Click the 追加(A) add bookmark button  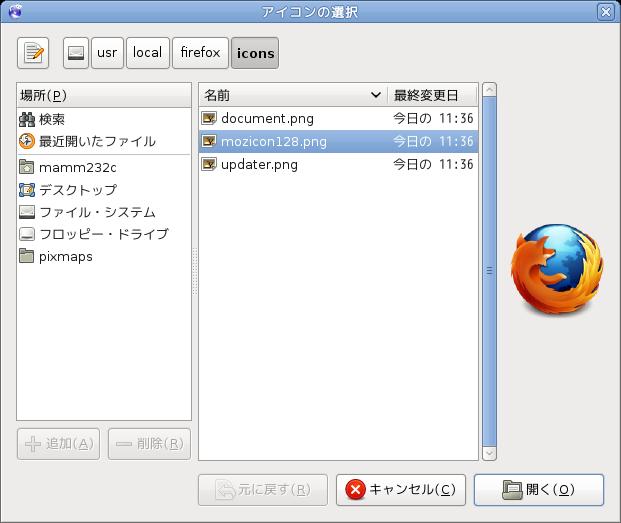click(x=59, y=444)
